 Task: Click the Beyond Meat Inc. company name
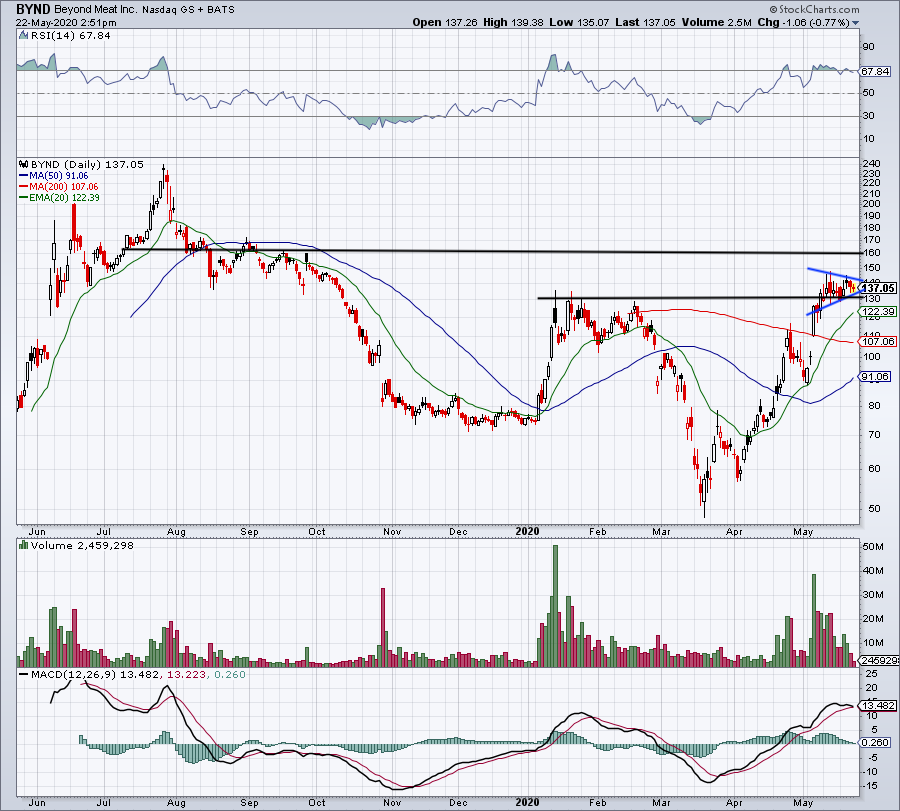pos(95,10)
